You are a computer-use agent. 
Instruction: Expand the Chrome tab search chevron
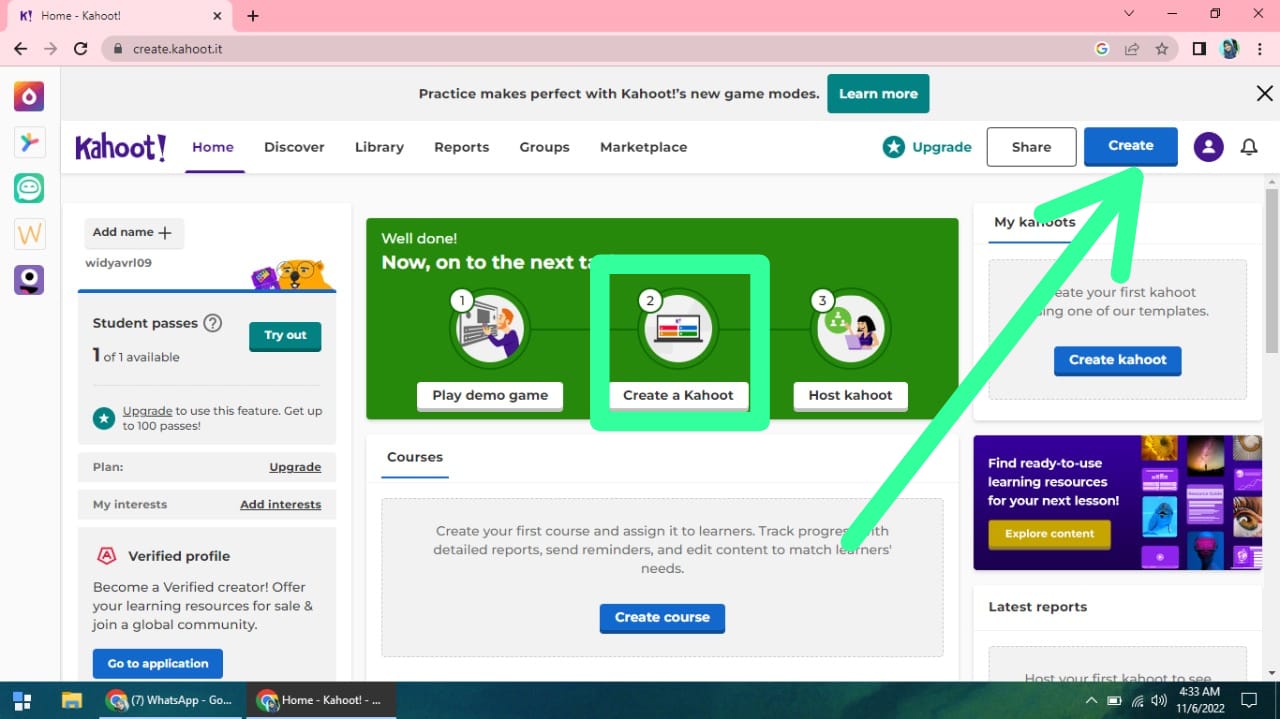1129,14
